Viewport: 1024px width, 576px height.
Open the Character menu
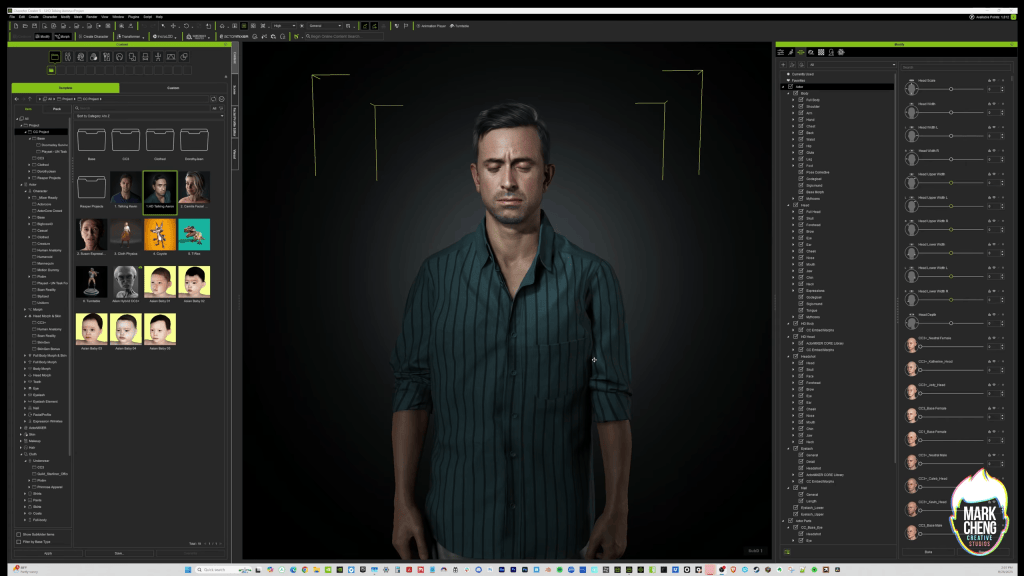point(50,17)
